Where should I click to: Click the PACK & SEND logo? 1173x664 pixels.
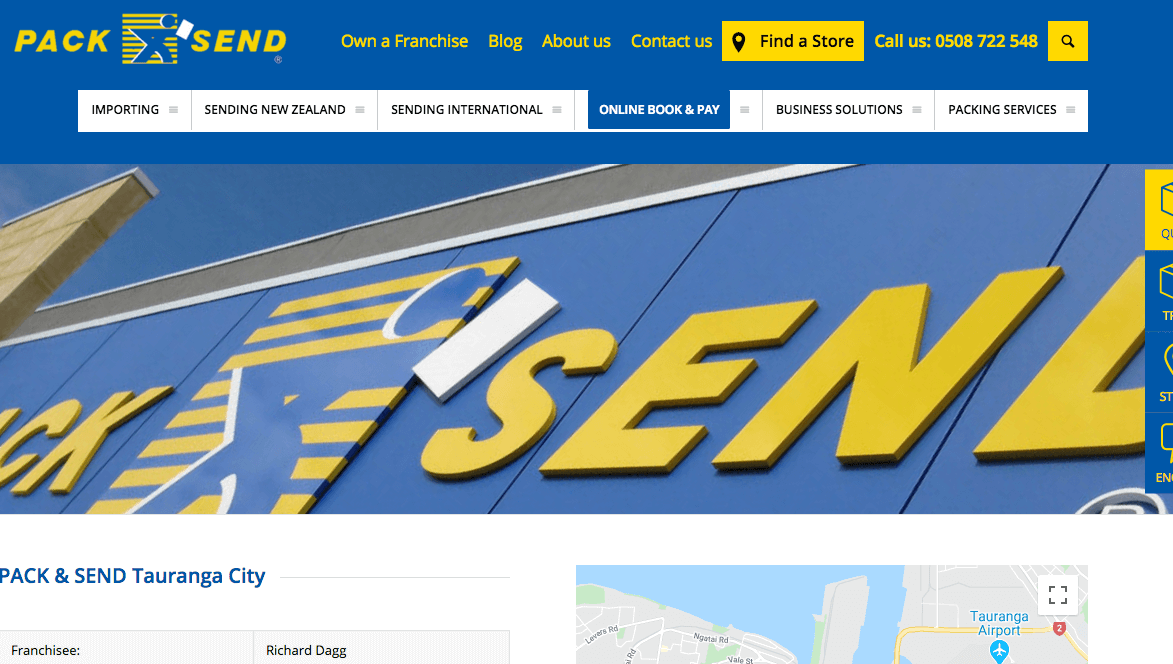click(x=150, y=39)
